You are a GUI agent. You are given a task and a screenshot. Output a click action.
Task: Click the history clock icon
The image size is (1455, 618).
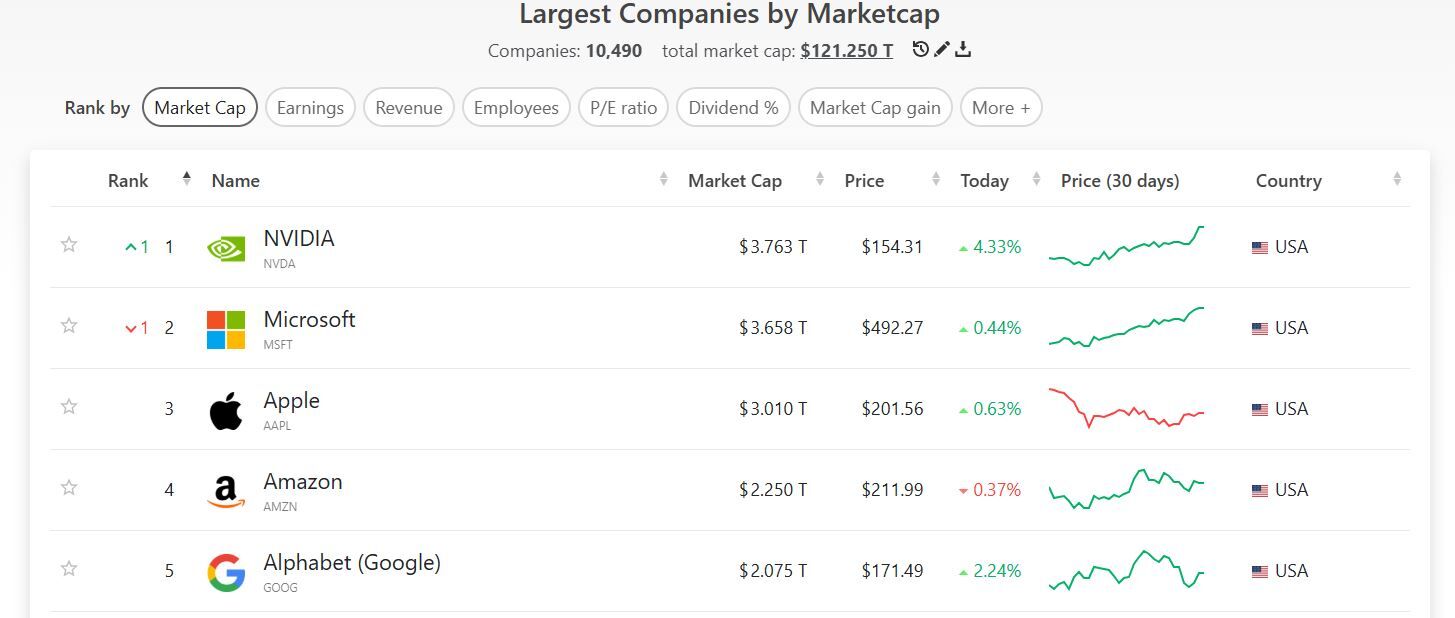coord(921,49)
